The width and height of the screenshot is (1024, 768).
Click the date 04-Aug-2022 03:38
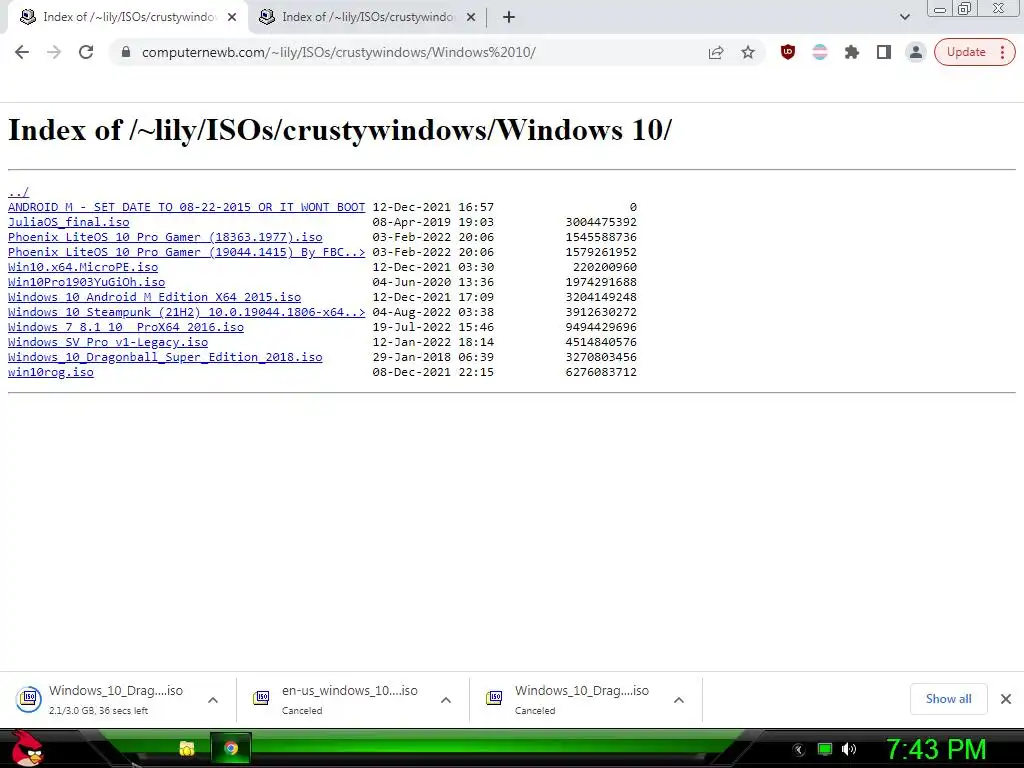pyautogui.click(x=433, y=312)
